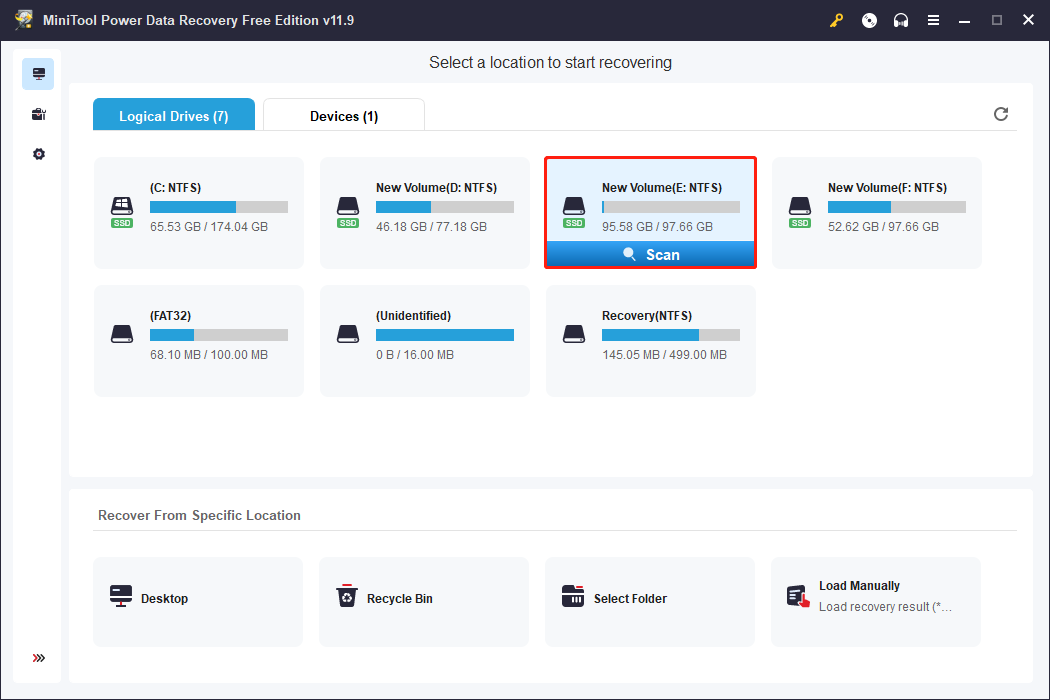
Task: Select the (C: NTFS) drive label
Action: pyautogui.click(x=175, y=188)
